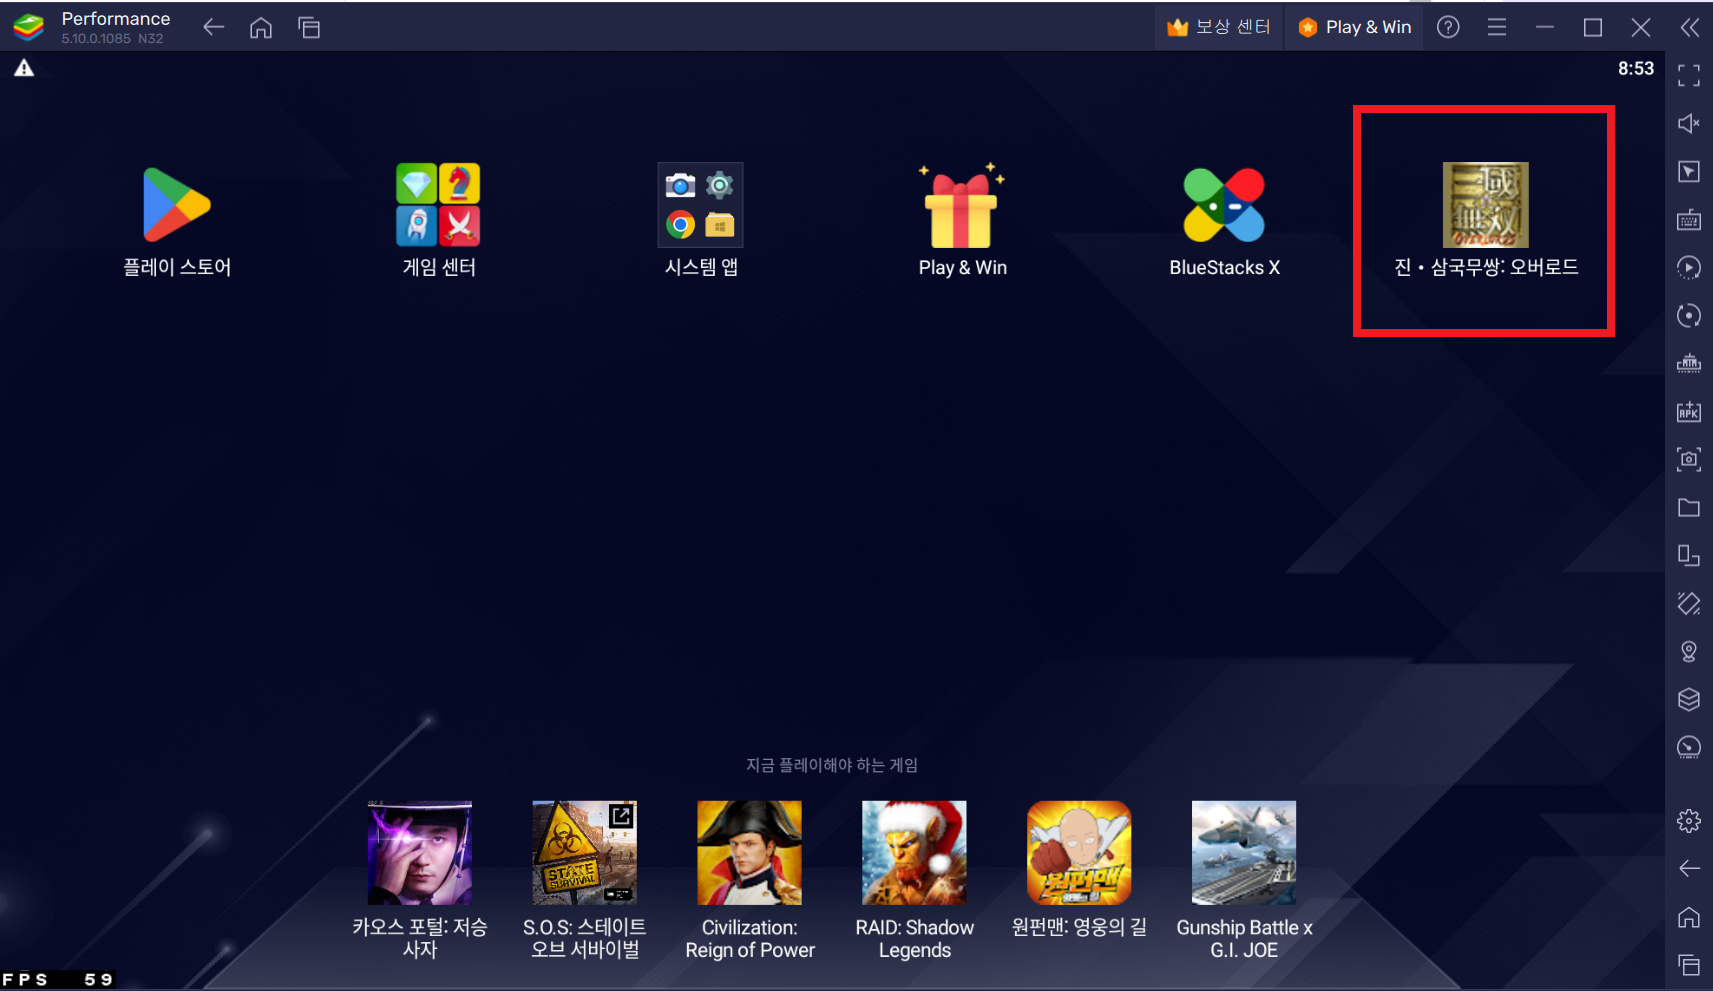Viewport: 1713px width, 991px height.
Task: Toggle cursor lock in sidebar
Action: [1689, 171]
